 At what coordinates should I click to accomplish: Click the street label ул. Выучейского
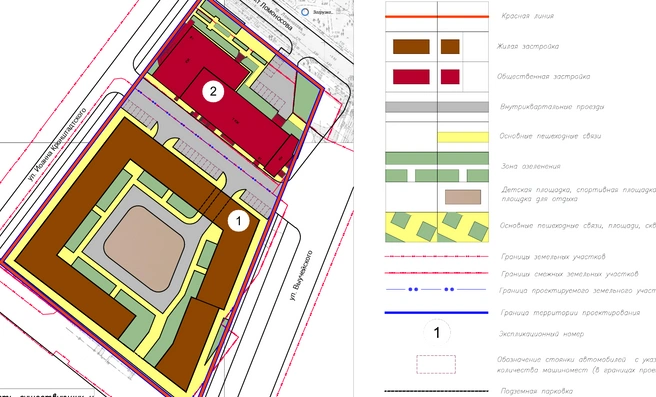coord(301,275)
